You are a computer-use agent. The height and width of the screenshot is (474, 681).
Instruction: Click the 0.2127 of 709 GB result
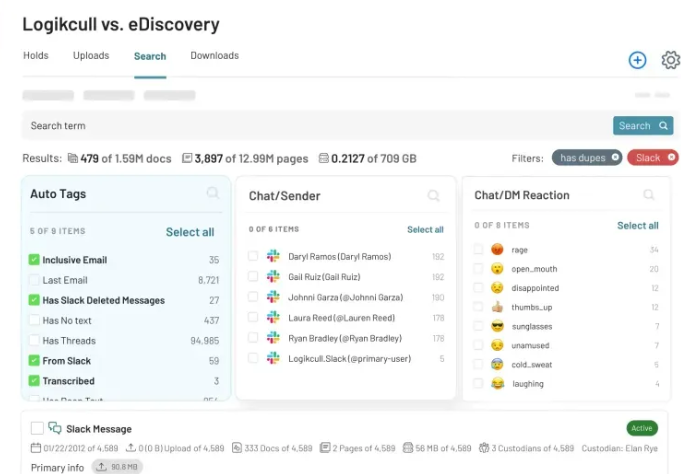point(367,159)
